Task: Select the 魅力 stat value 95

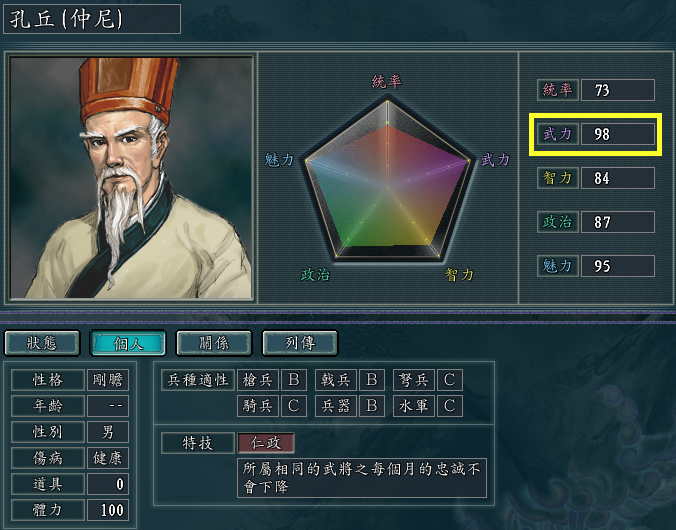Action: point(618,266)
